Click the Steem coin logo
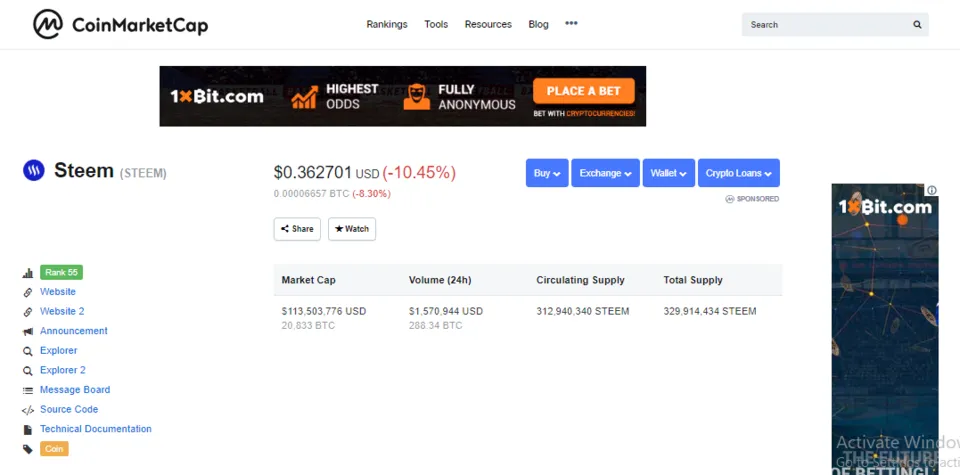Screen dimensions: 960x475 click(34, 170)
